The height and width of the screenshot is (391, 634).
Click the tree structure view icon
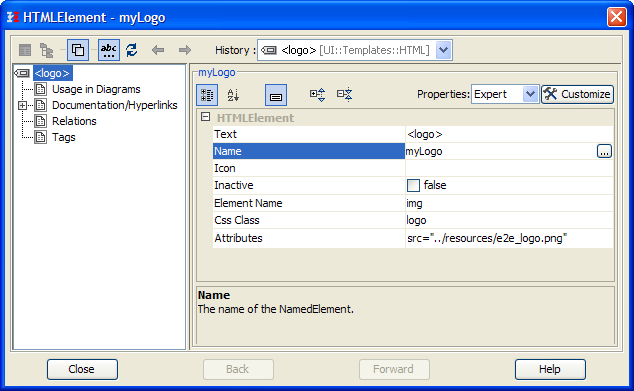[46, 50]
